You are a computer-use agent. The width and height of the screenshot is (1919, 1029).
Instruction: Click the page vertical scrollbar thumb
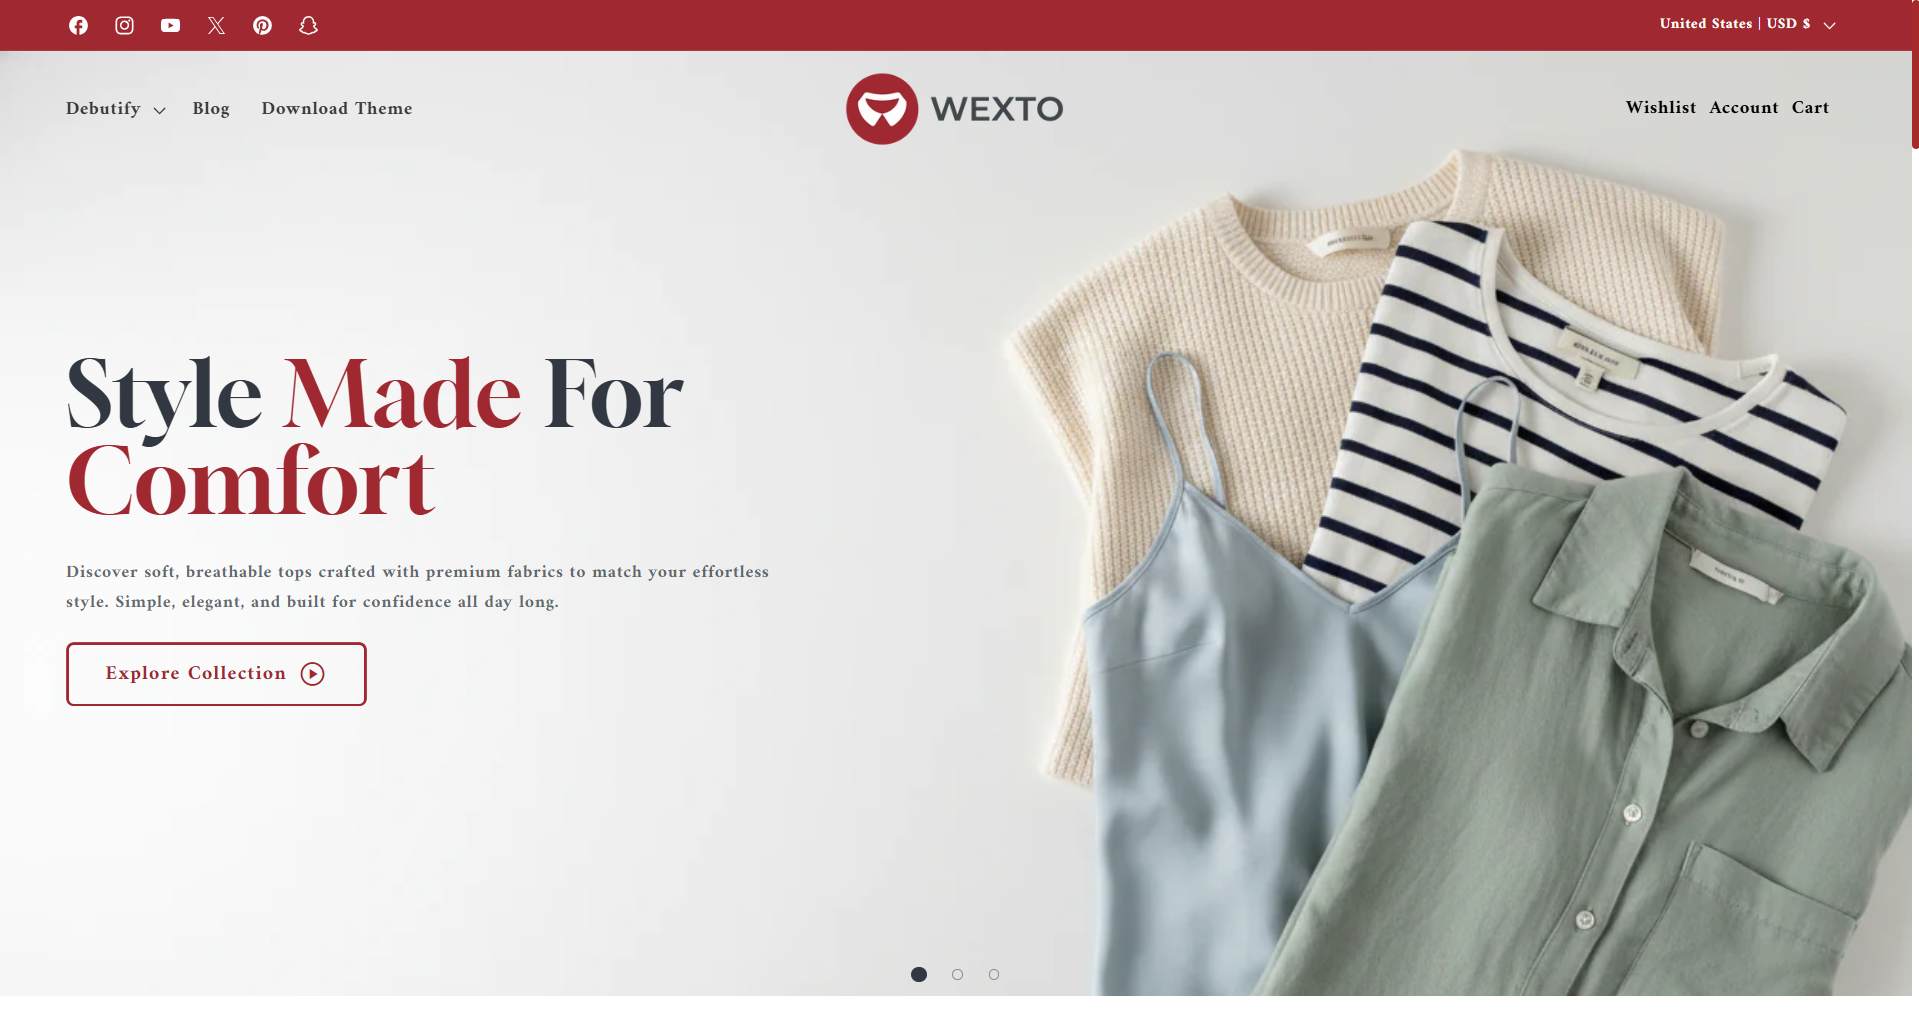(1915, 75)
